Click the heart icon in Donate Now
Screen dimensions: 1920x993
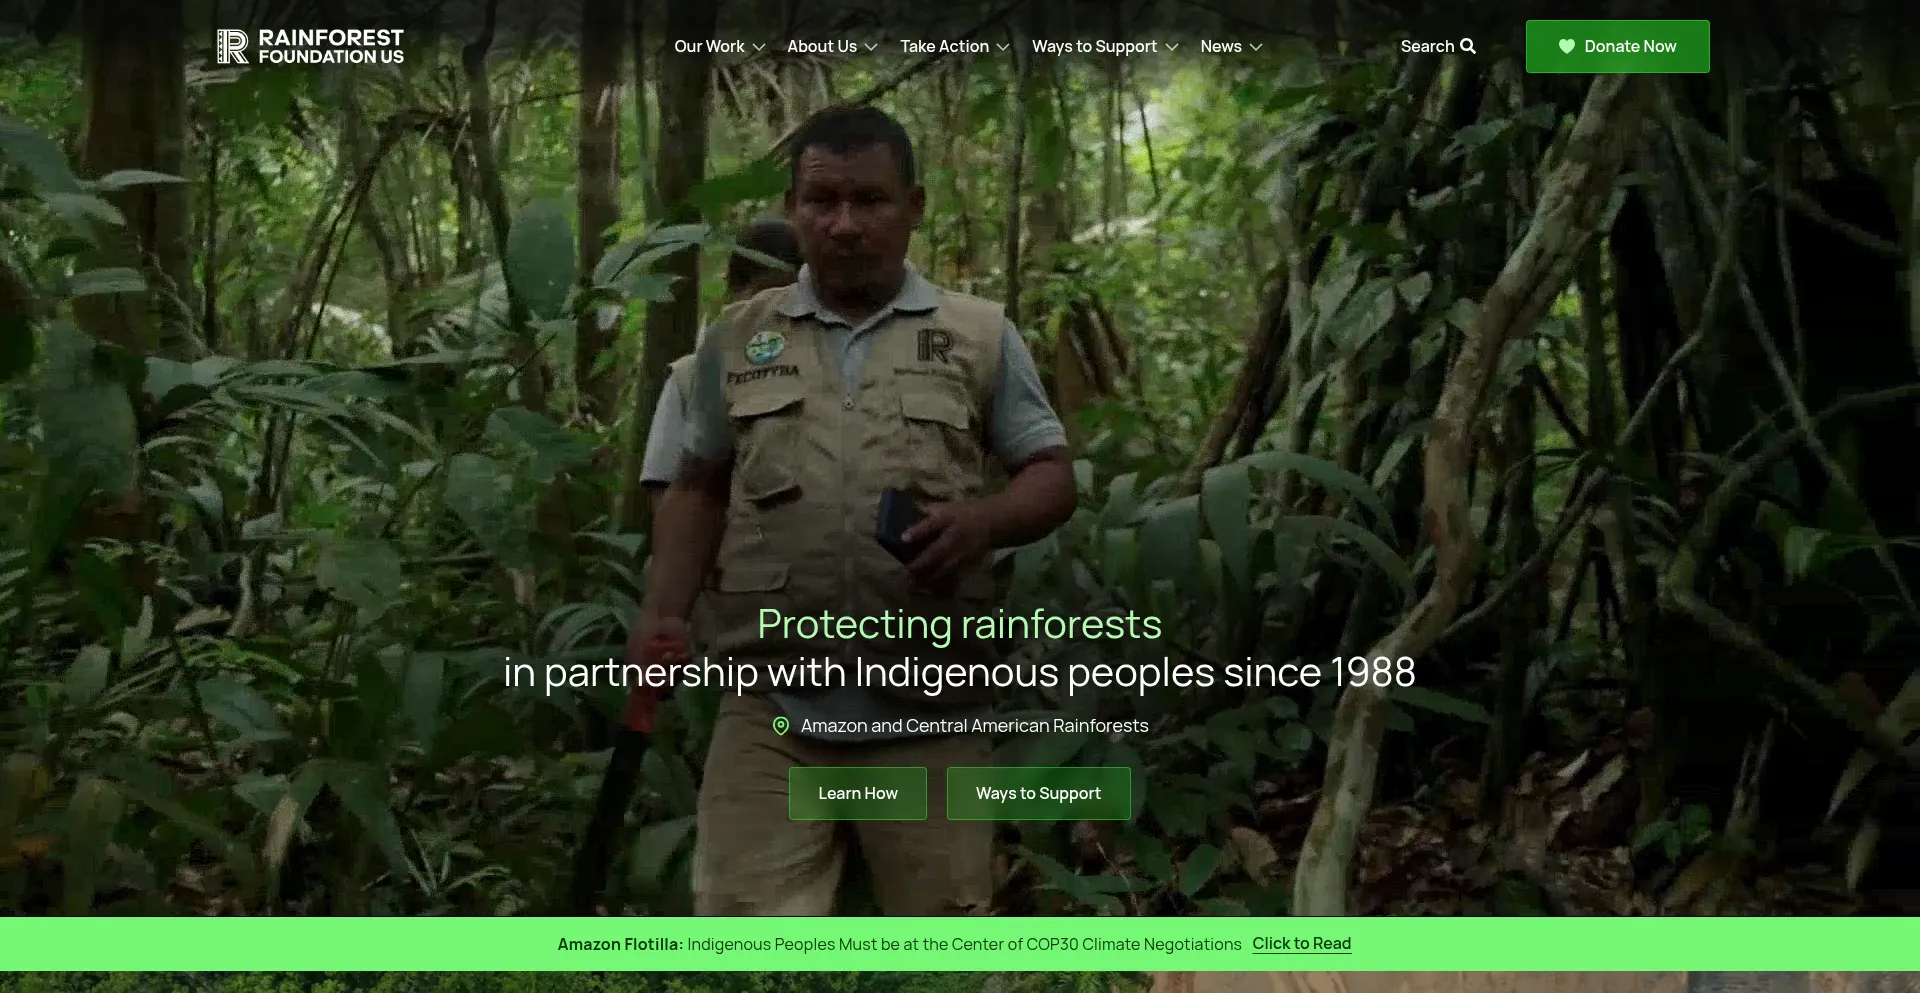(x=1567, y=46)
